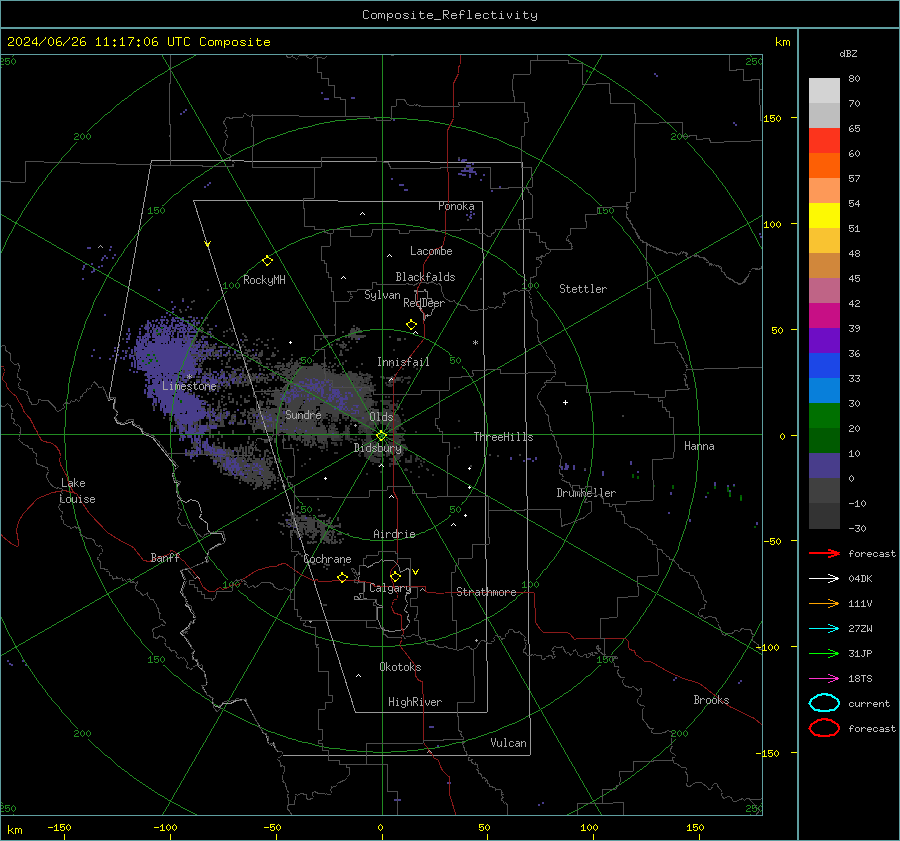Click the RedDeer city label
Screen dimensions: 900x841
click(424, 303)
